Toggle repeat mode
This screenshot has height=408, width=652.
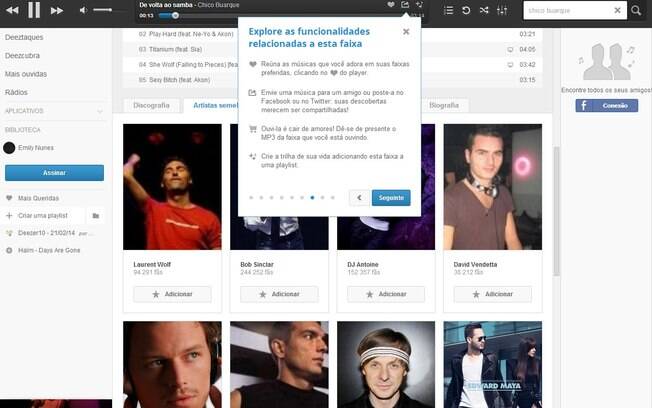point(466,10)
